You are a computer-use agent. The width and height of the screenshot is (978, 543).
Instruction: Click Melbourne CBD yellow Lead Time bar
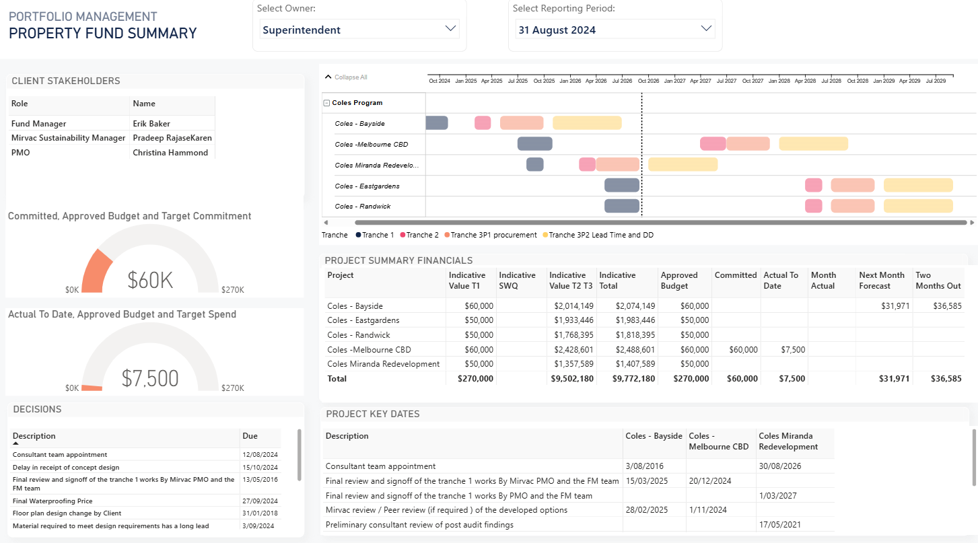click(813, 143)
